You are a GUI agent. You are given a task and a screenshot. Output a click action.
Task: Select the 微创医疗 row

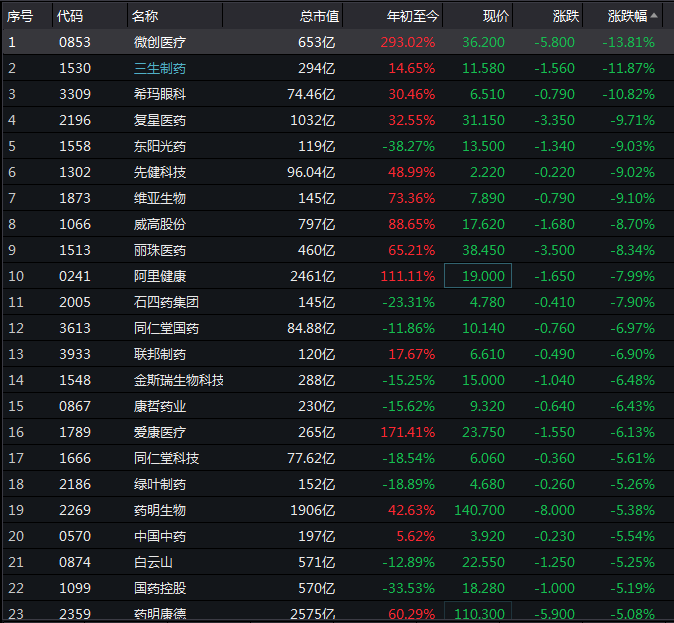[337, 42]
